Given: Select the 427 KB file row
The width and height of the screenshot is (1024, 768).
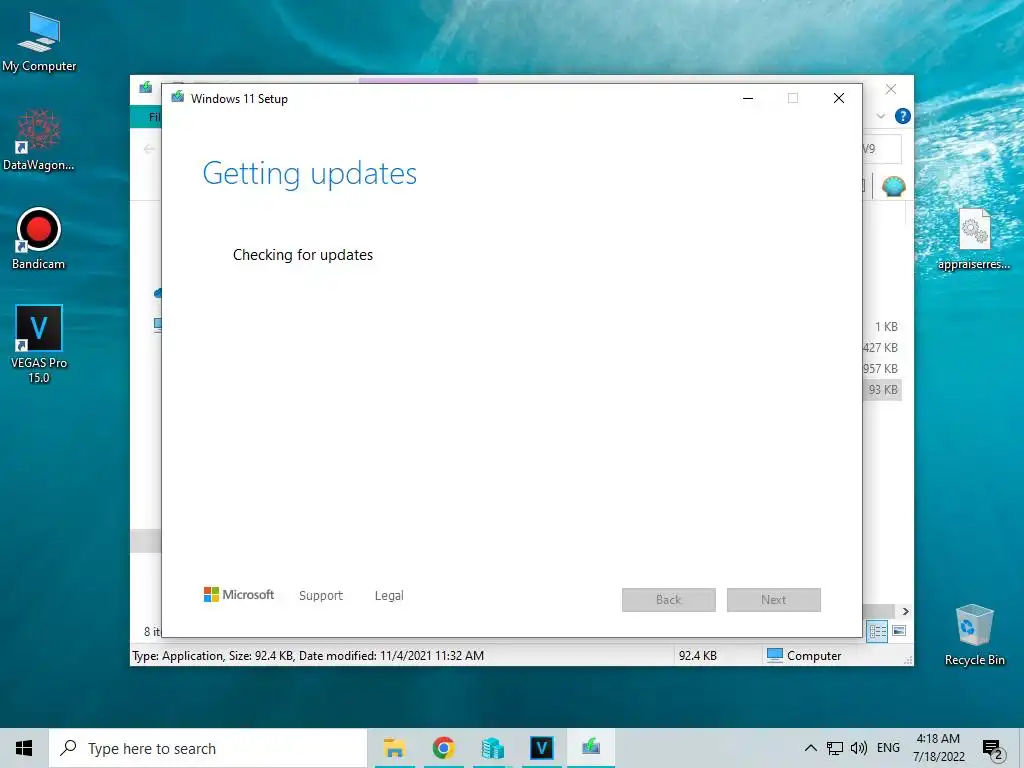Looking at the screenshot, I should click(882, 348).
